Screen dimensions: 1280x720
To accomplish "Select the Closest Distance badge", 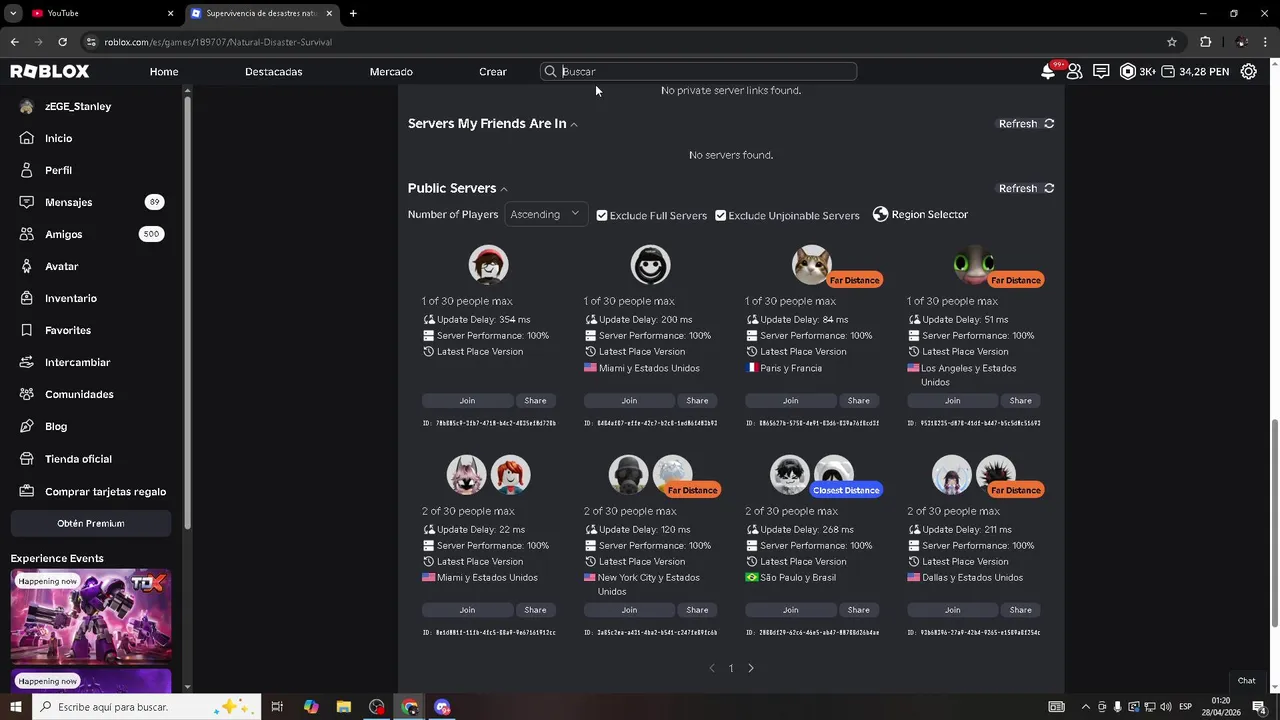I will click(x=846, y=490).
